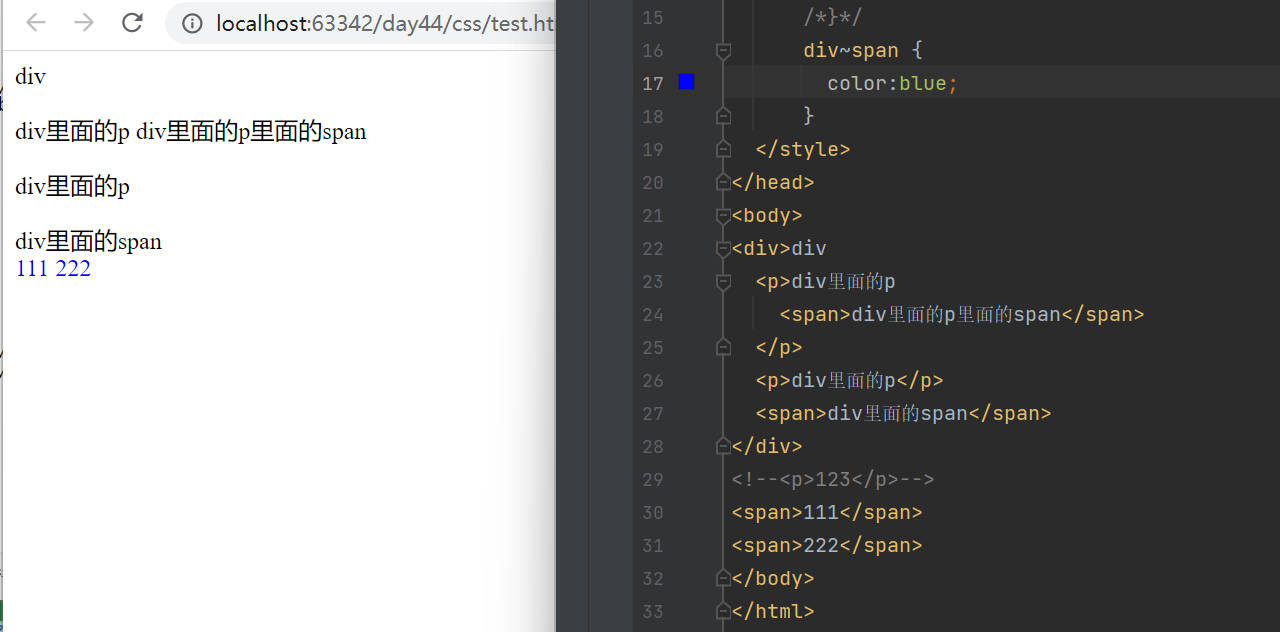Image resolution: width=1280 pixels, height=632 pixels.
Task: Click fold marker beside </body> line 32
Action: pos(723,578)
